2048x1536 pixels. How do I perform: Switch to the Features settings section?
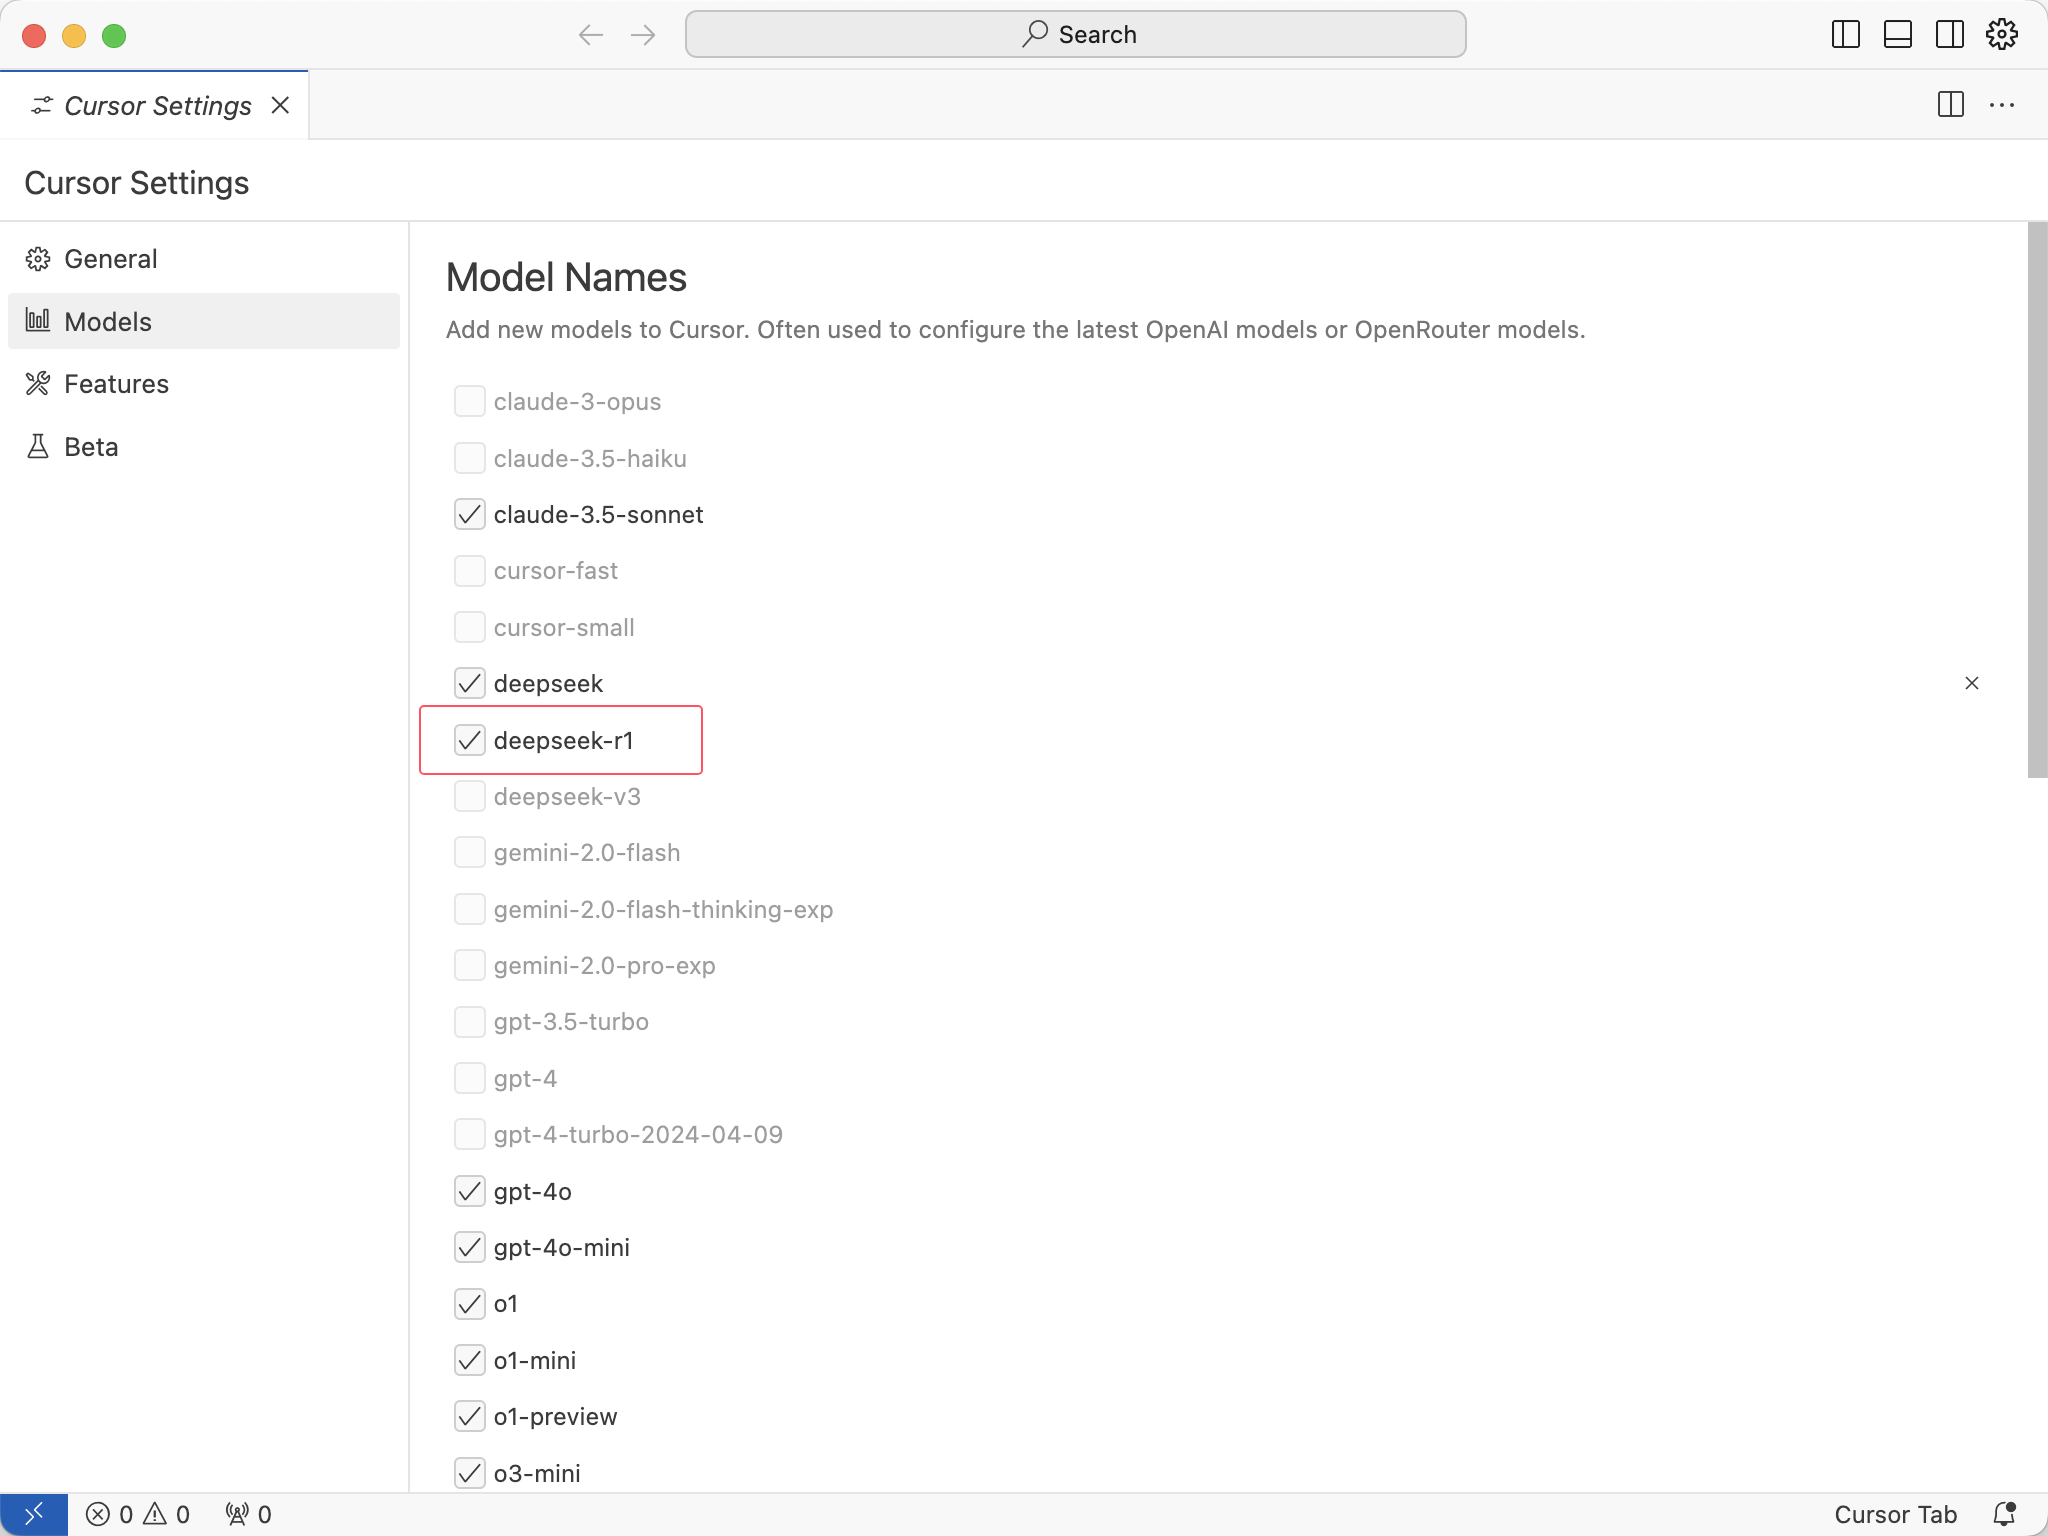(116, 384)
